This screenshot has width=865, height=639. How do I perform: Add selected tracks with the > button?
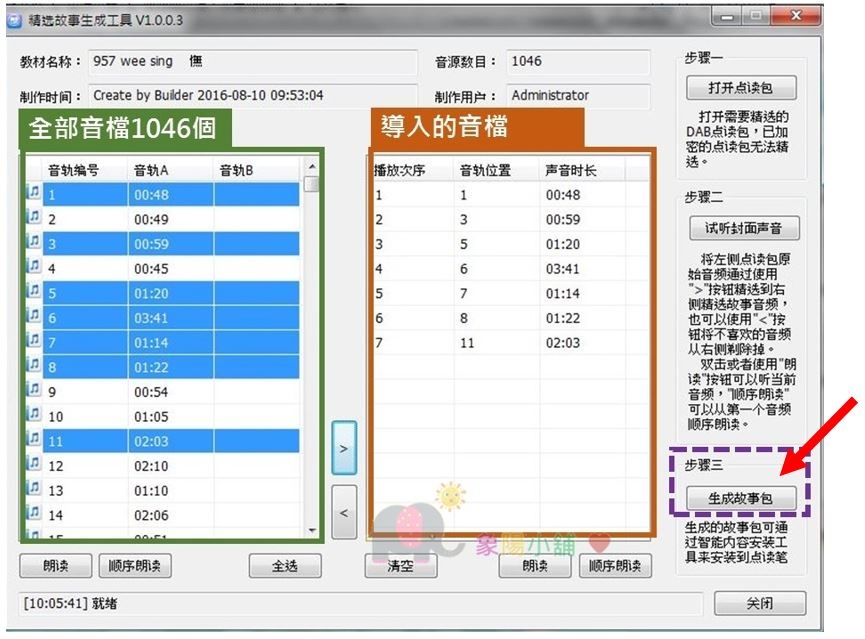pyautogui.click(x=344, y=448)
